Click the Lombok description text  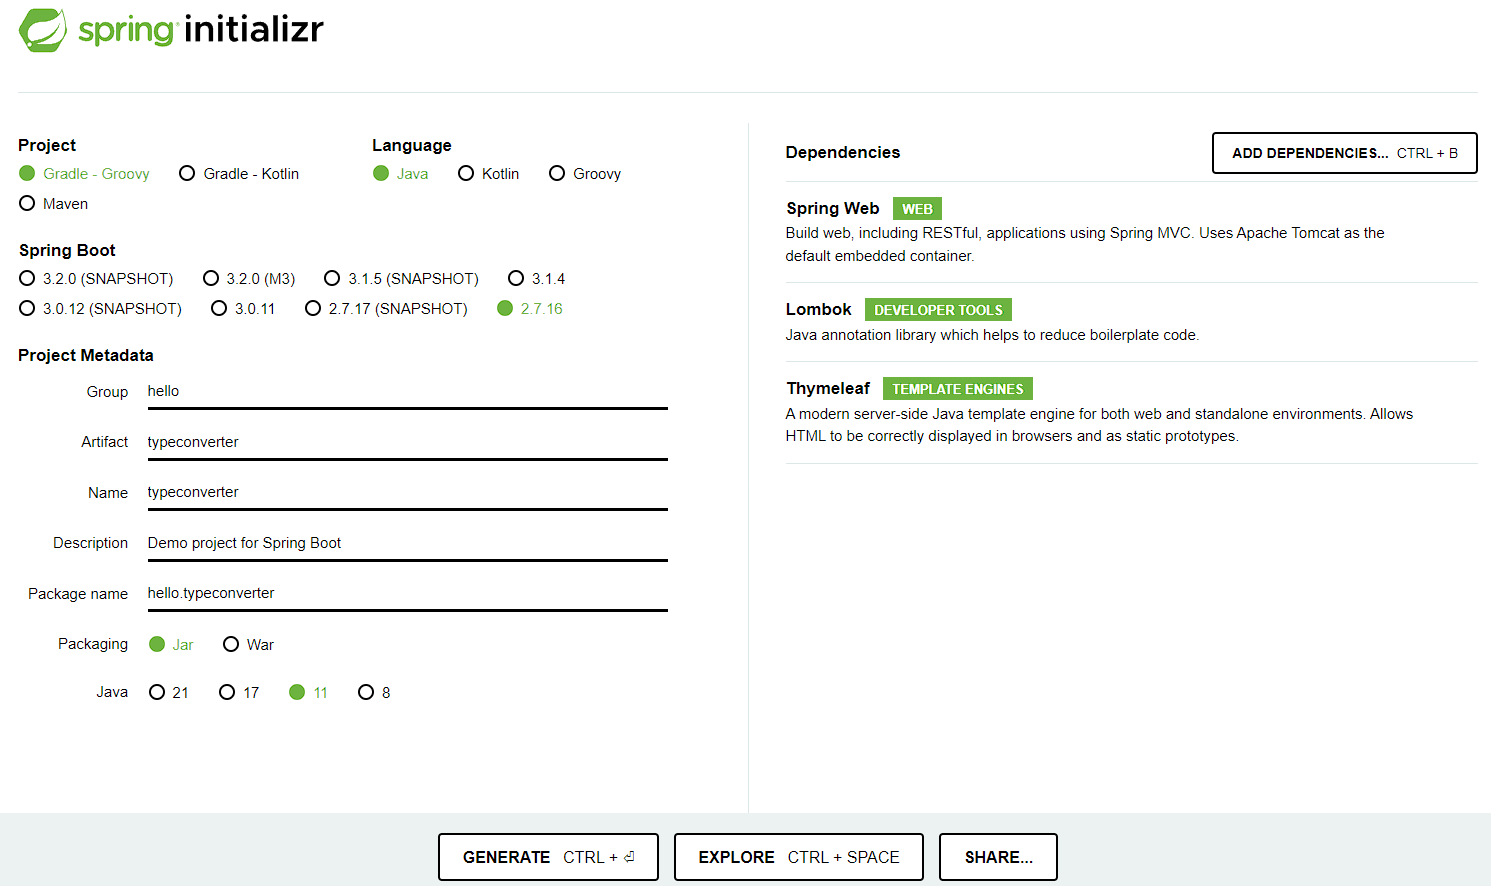(x=992, y=335)
